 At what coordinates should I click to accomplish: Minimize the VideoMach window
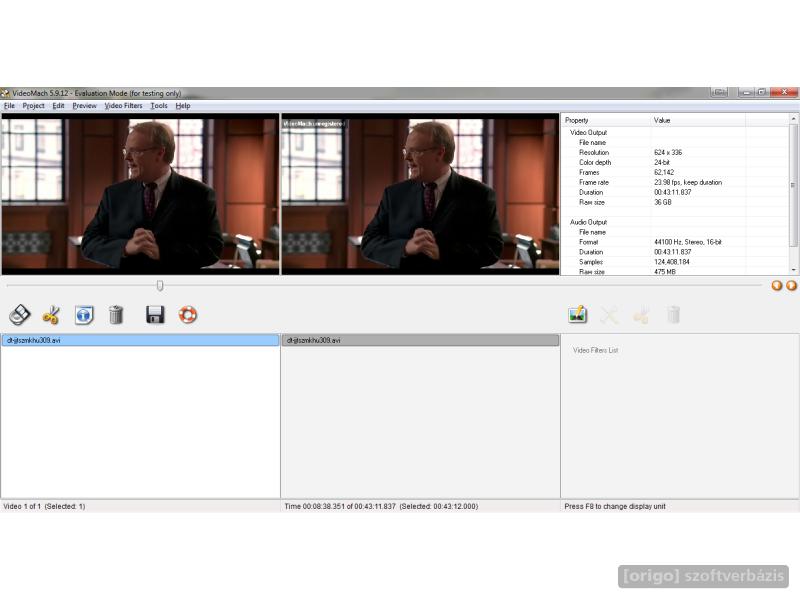click(746, 92)
